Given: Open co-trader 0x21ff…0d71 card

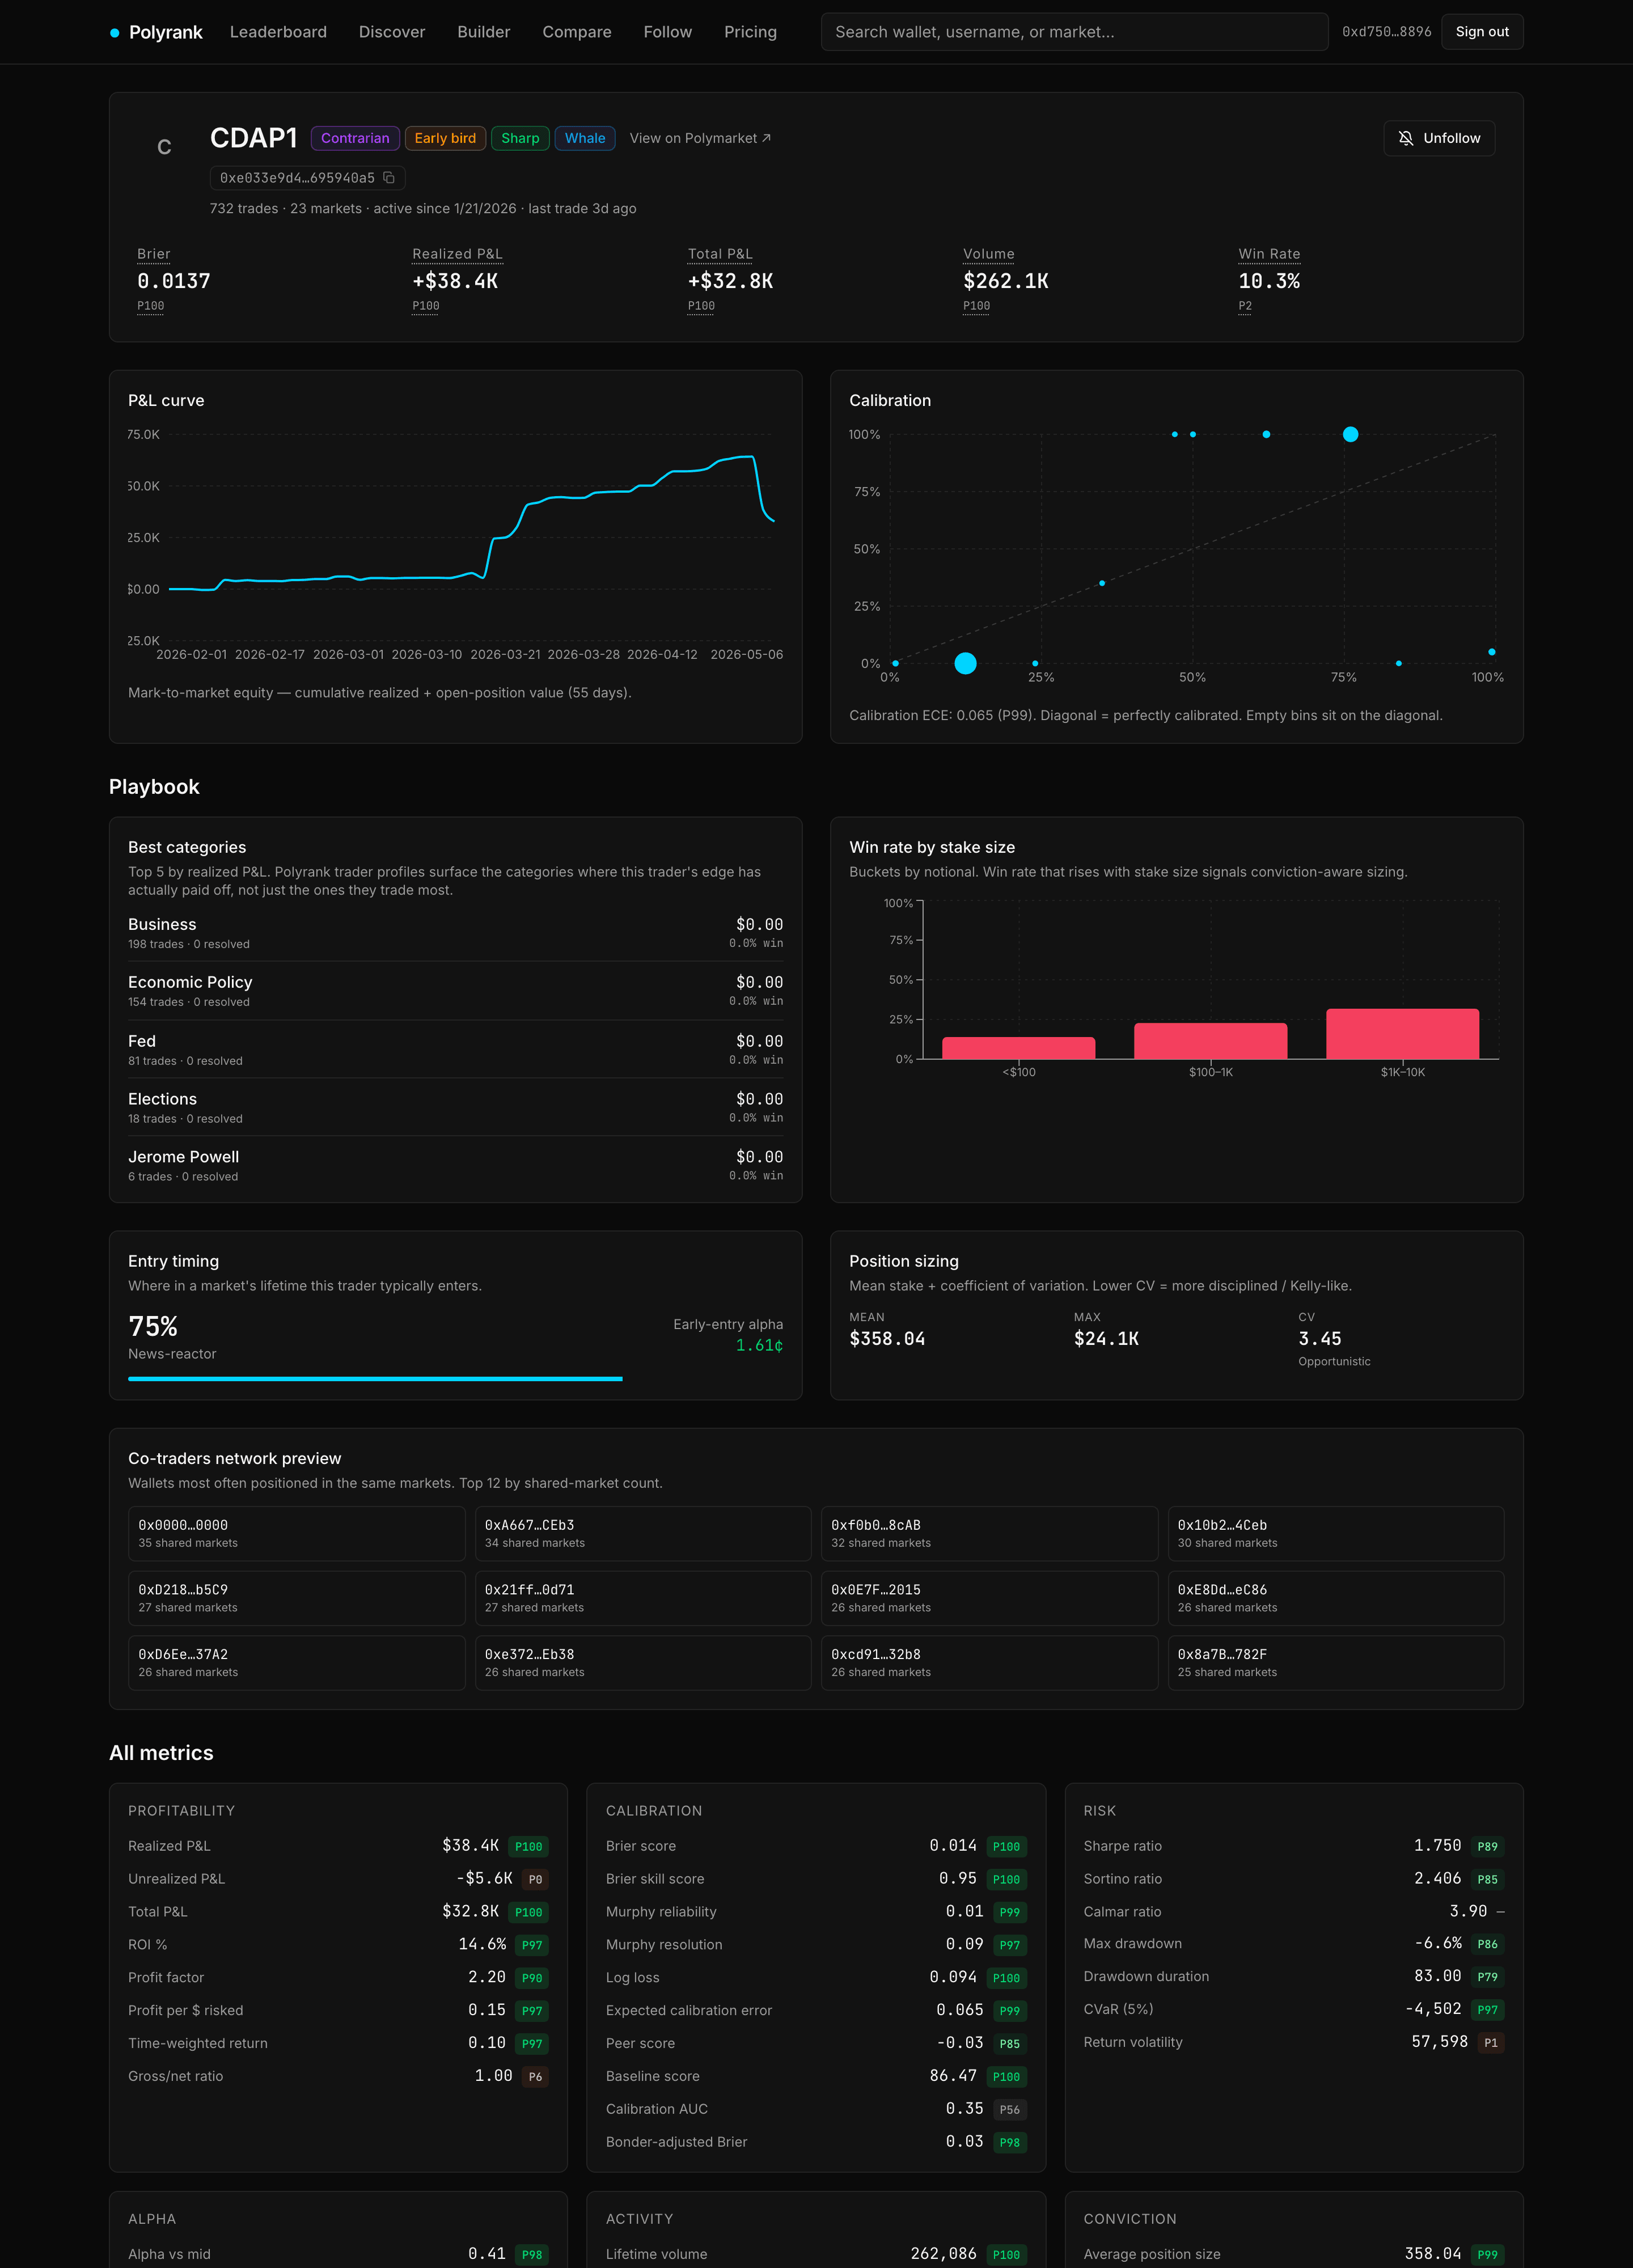Looking at the screenshot, I should point(643,1598).
